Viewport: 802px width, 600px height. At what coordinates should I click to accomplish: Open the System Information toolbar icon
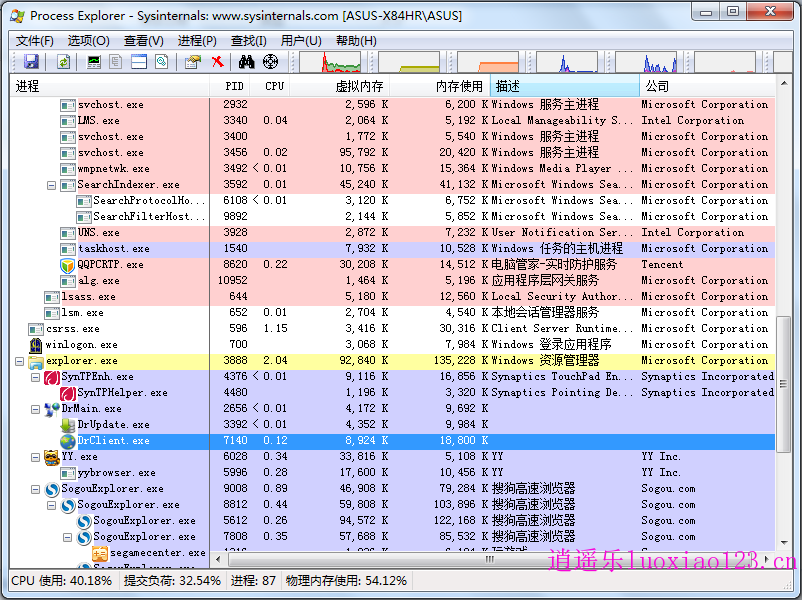tap(94, 62)
